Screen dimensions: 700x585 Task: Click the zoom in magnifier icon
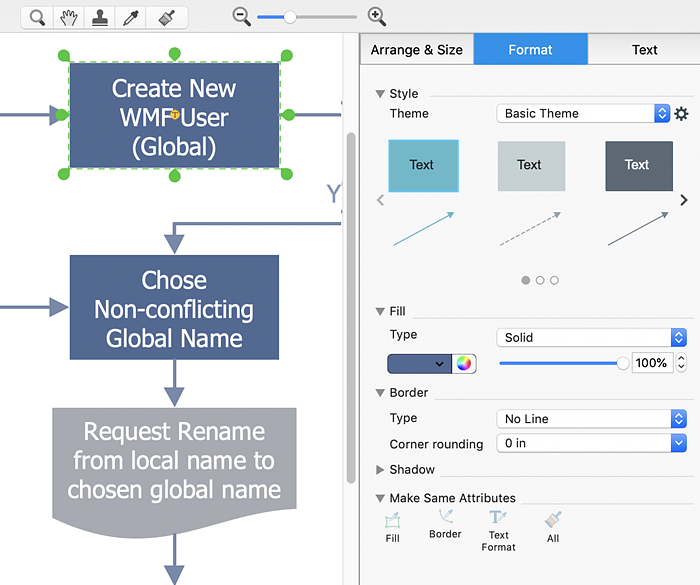376,17
